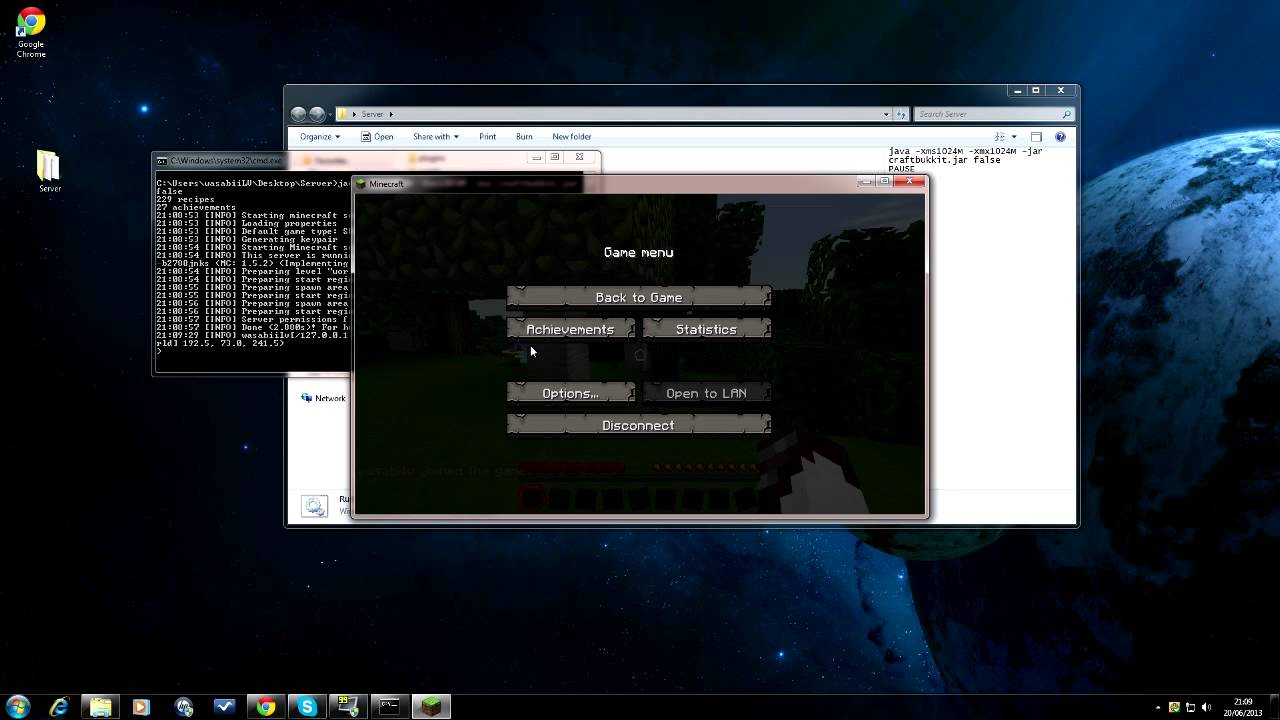Open Minecraft Options
Screen dimensions: 1280x720
tap(570, 393)
